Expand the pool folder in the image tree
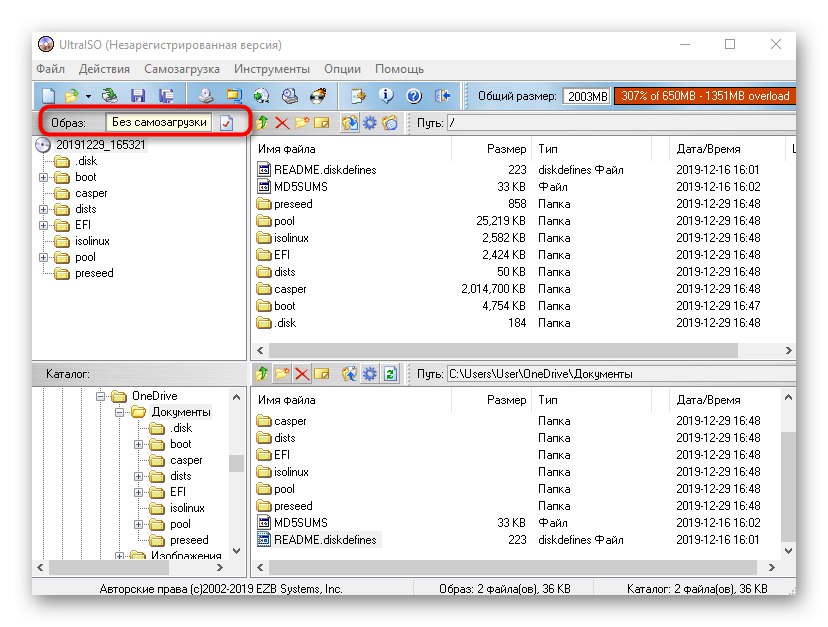Screen dimensions: 828x627 (44, 258)
